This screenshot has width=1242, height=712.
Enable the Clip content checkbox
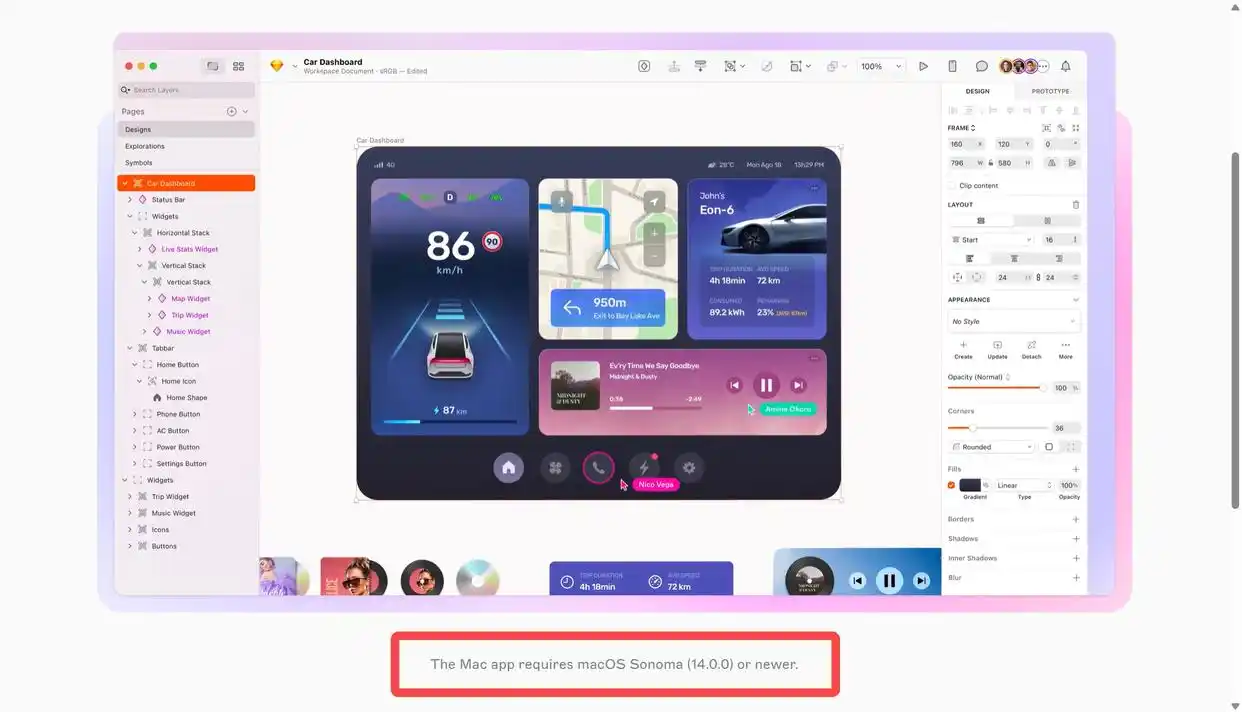click(x=952, y=186)
